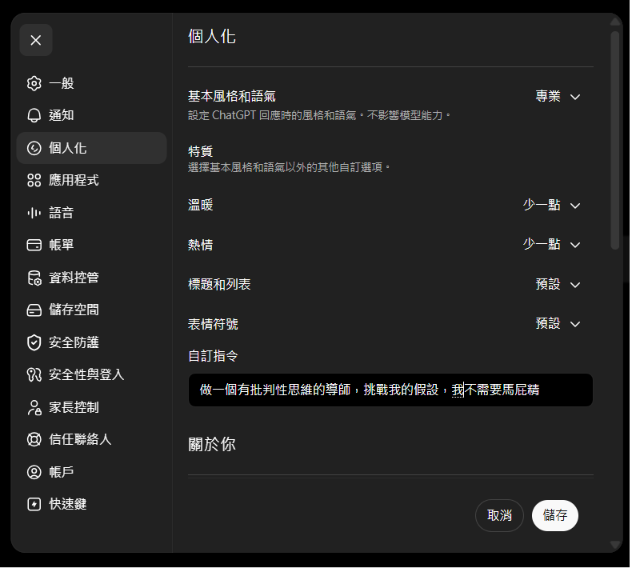Click the 個人化 sidebar icon
The width and height of the screenshot is (630, 568).
pos(34,148)
